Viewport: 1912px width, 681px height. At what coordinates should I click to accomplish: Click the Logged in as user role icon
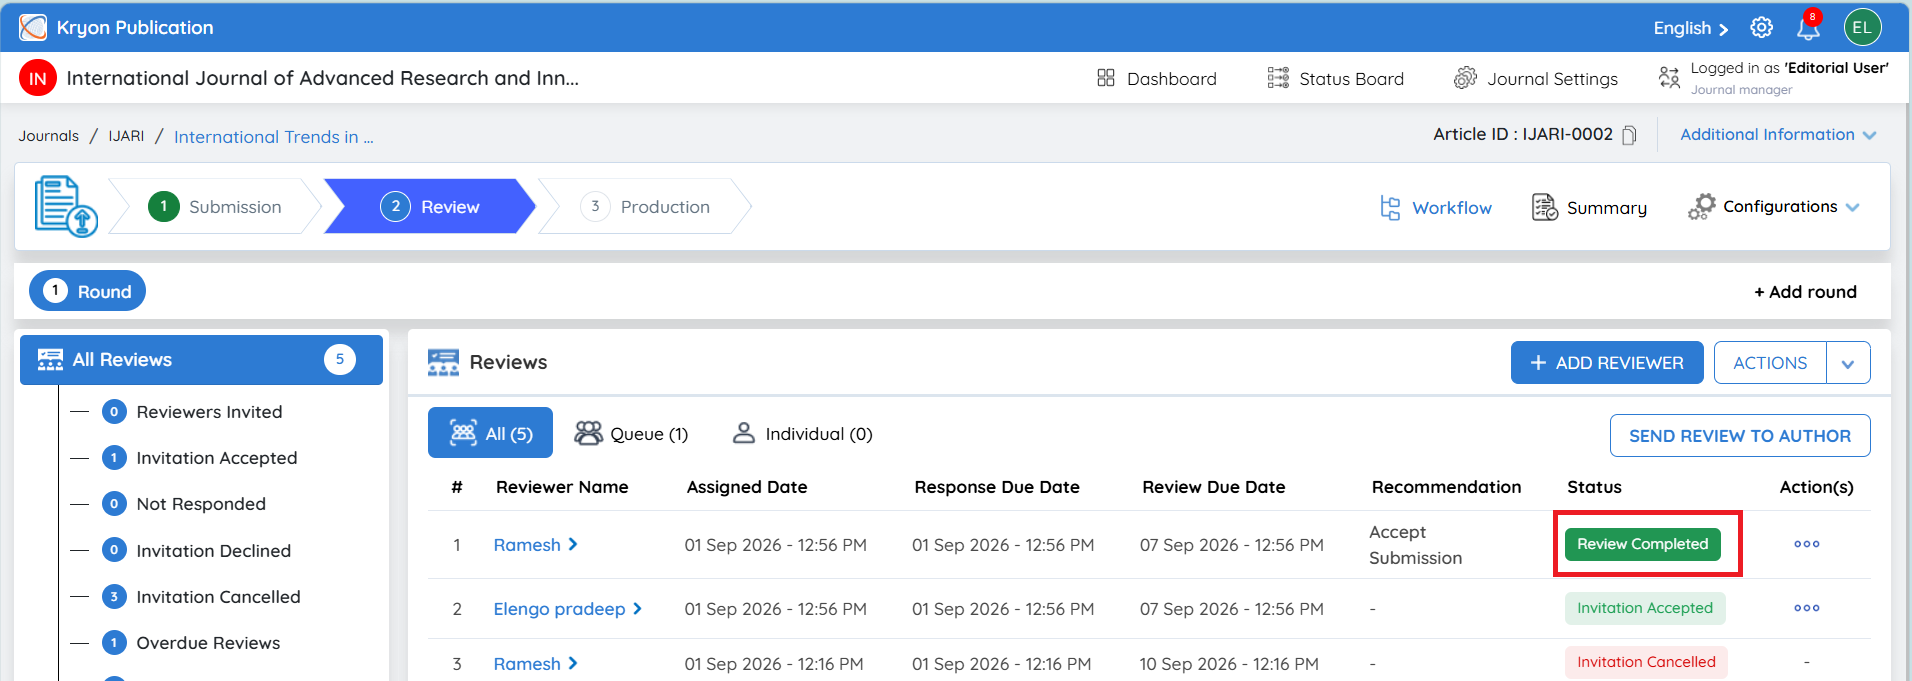pos(1669,77)
